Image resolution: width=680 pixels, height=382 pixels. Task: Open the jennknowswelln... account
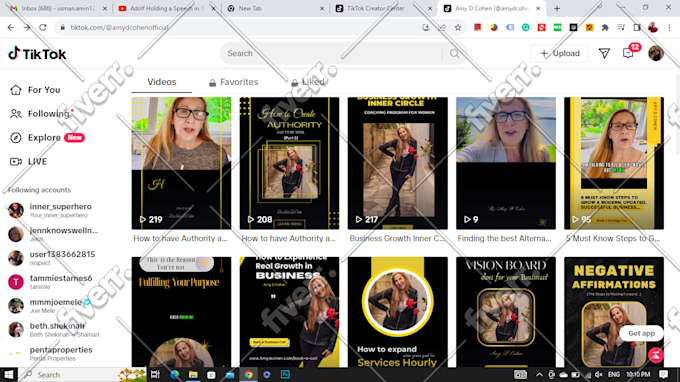click(52, 234)
